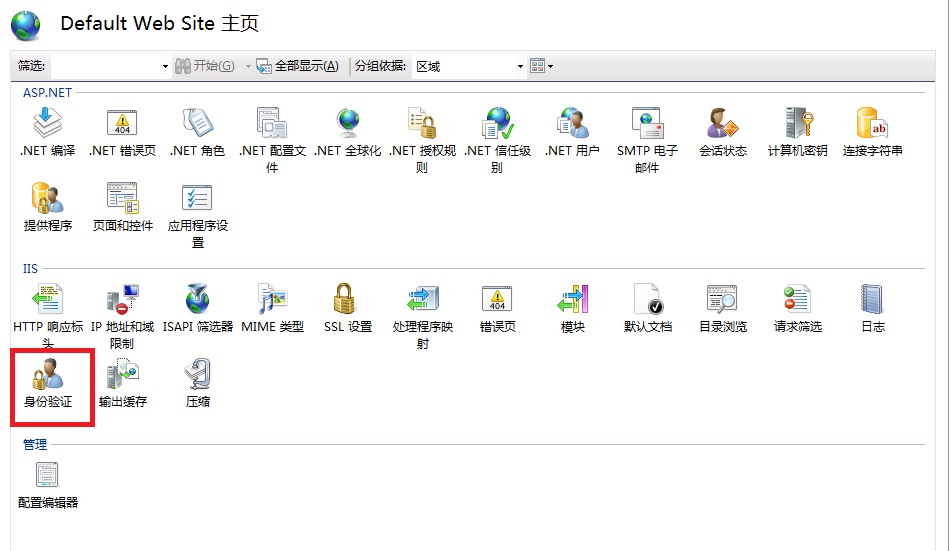
Task: Expand the 筛选 filter dropdown
Action: point(166,66)
